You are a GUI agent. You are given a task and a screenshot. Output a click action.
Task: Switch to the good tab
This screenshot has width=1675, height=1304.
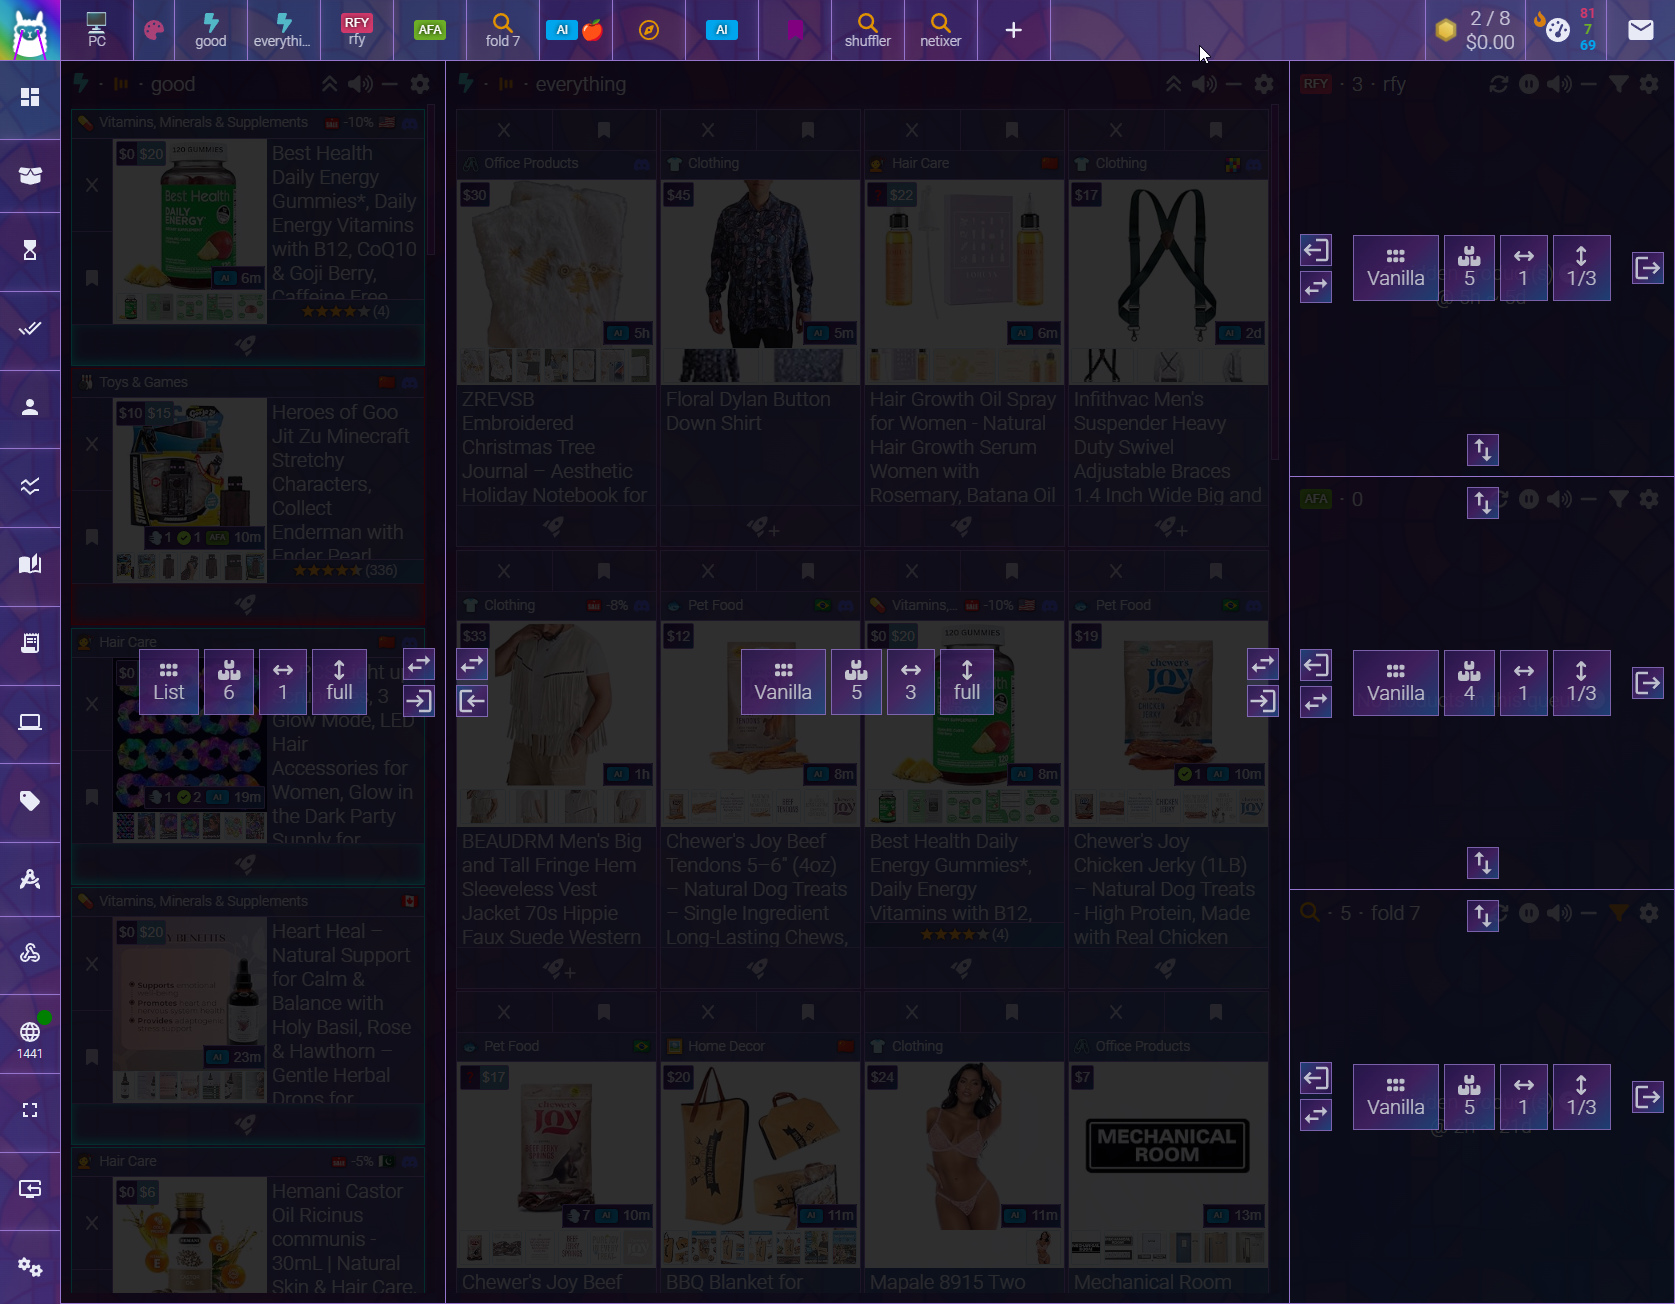(x=211, y=30)
